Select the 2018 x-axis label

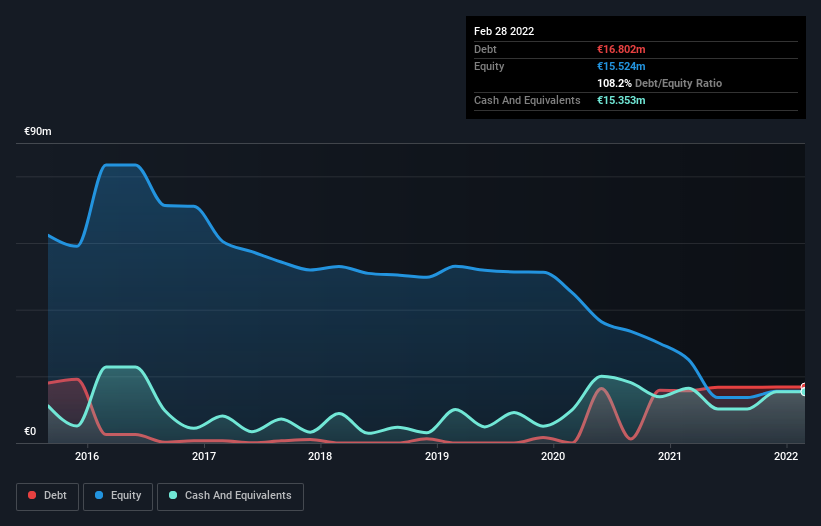pos(320,456)
